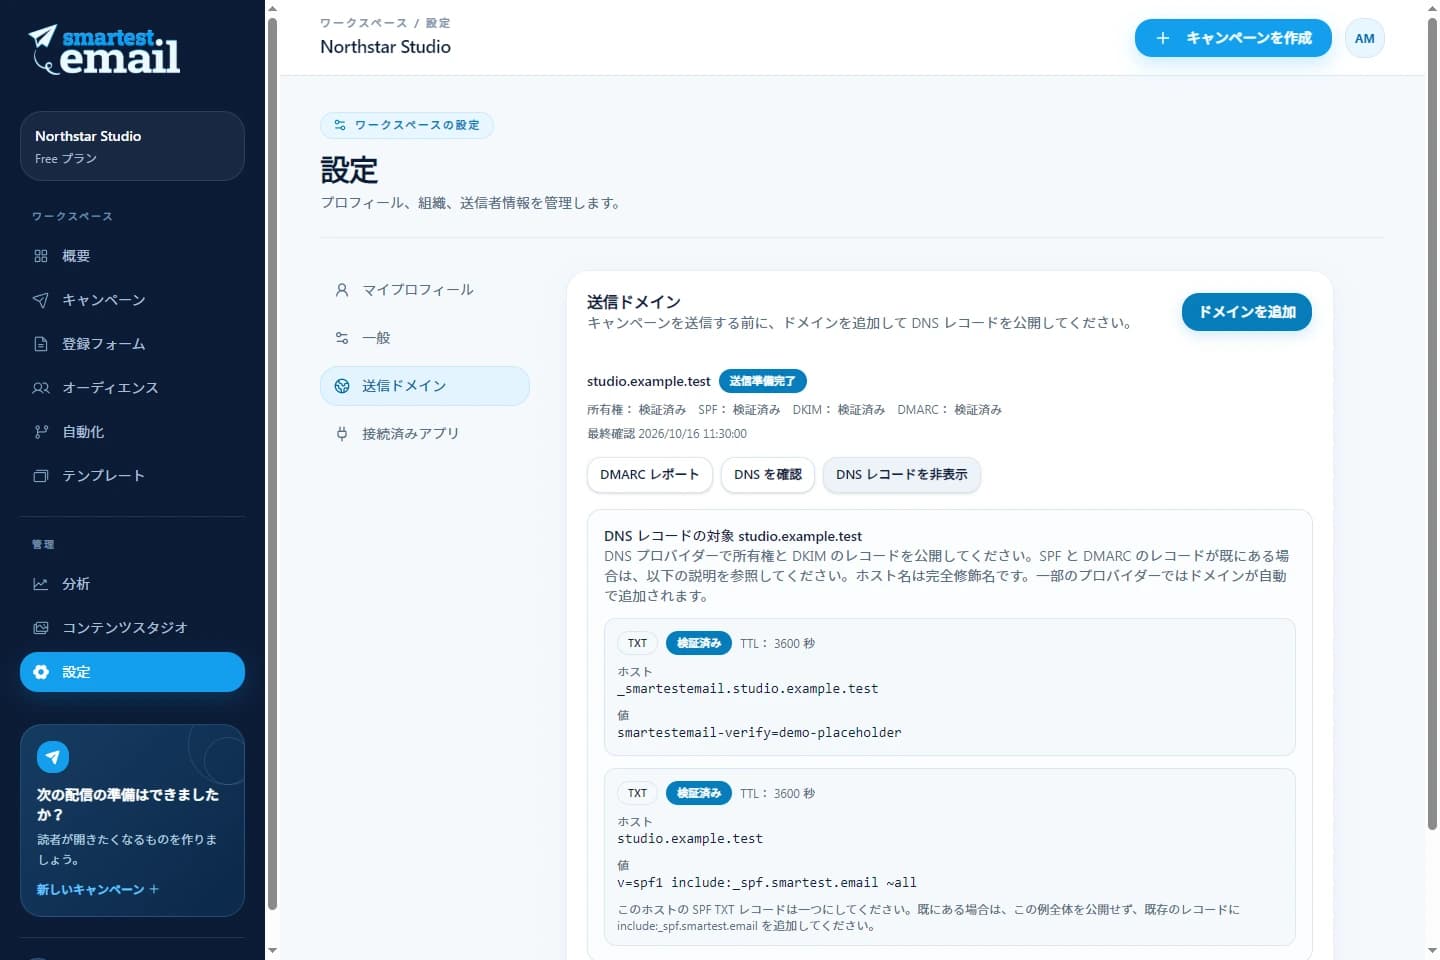Click the 登録フォーム document icon
1440x960 pixels.
41,344
